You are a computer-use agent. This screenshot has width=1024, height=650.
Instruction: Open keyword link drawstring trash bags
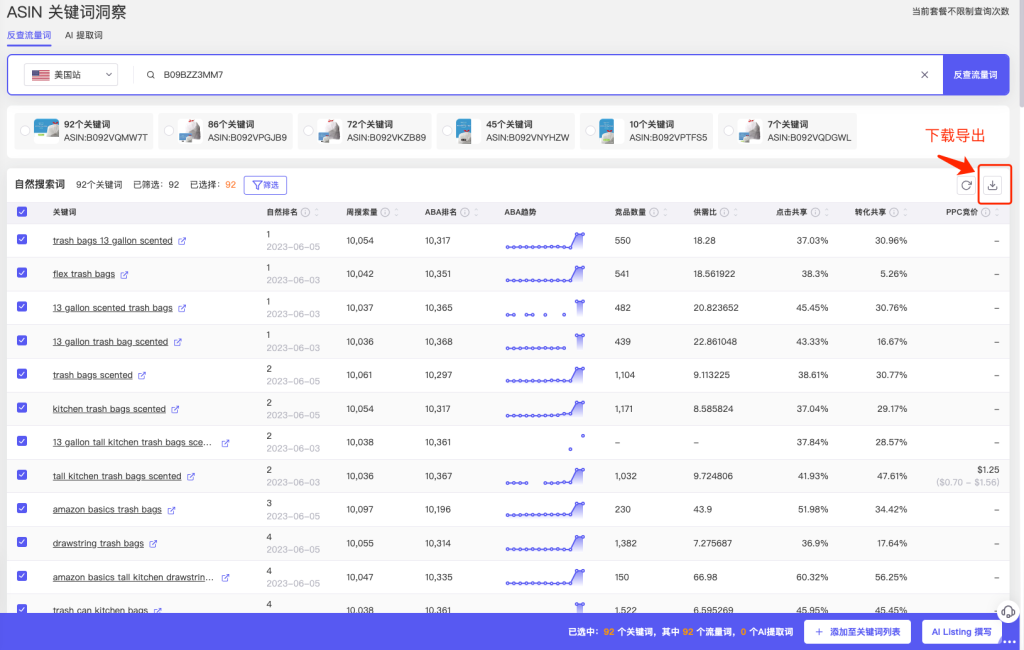click(x=98, y=544)
